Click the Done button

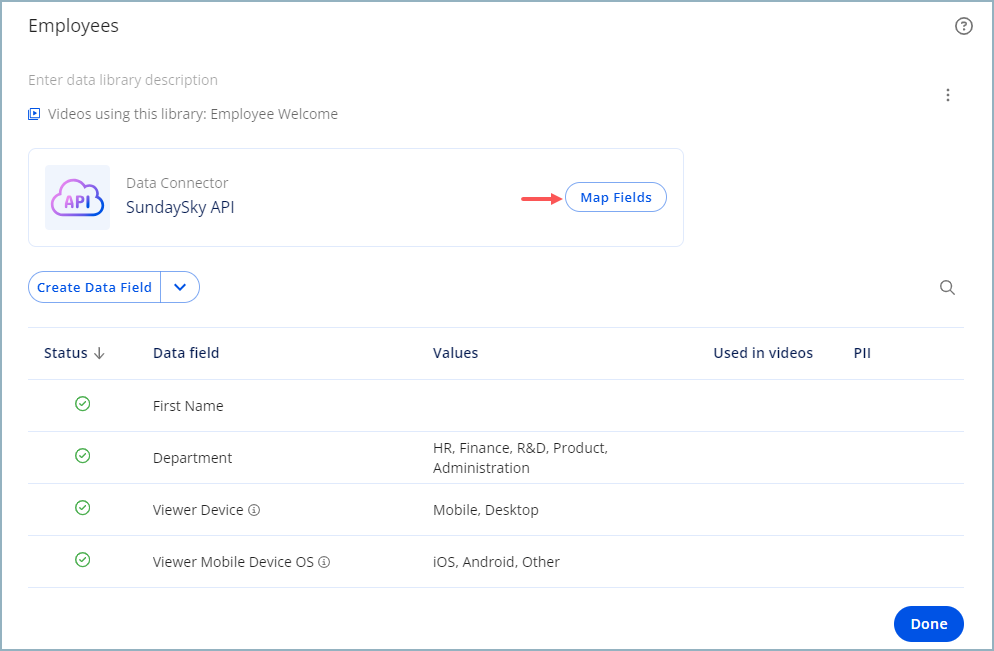click(928, 624)
